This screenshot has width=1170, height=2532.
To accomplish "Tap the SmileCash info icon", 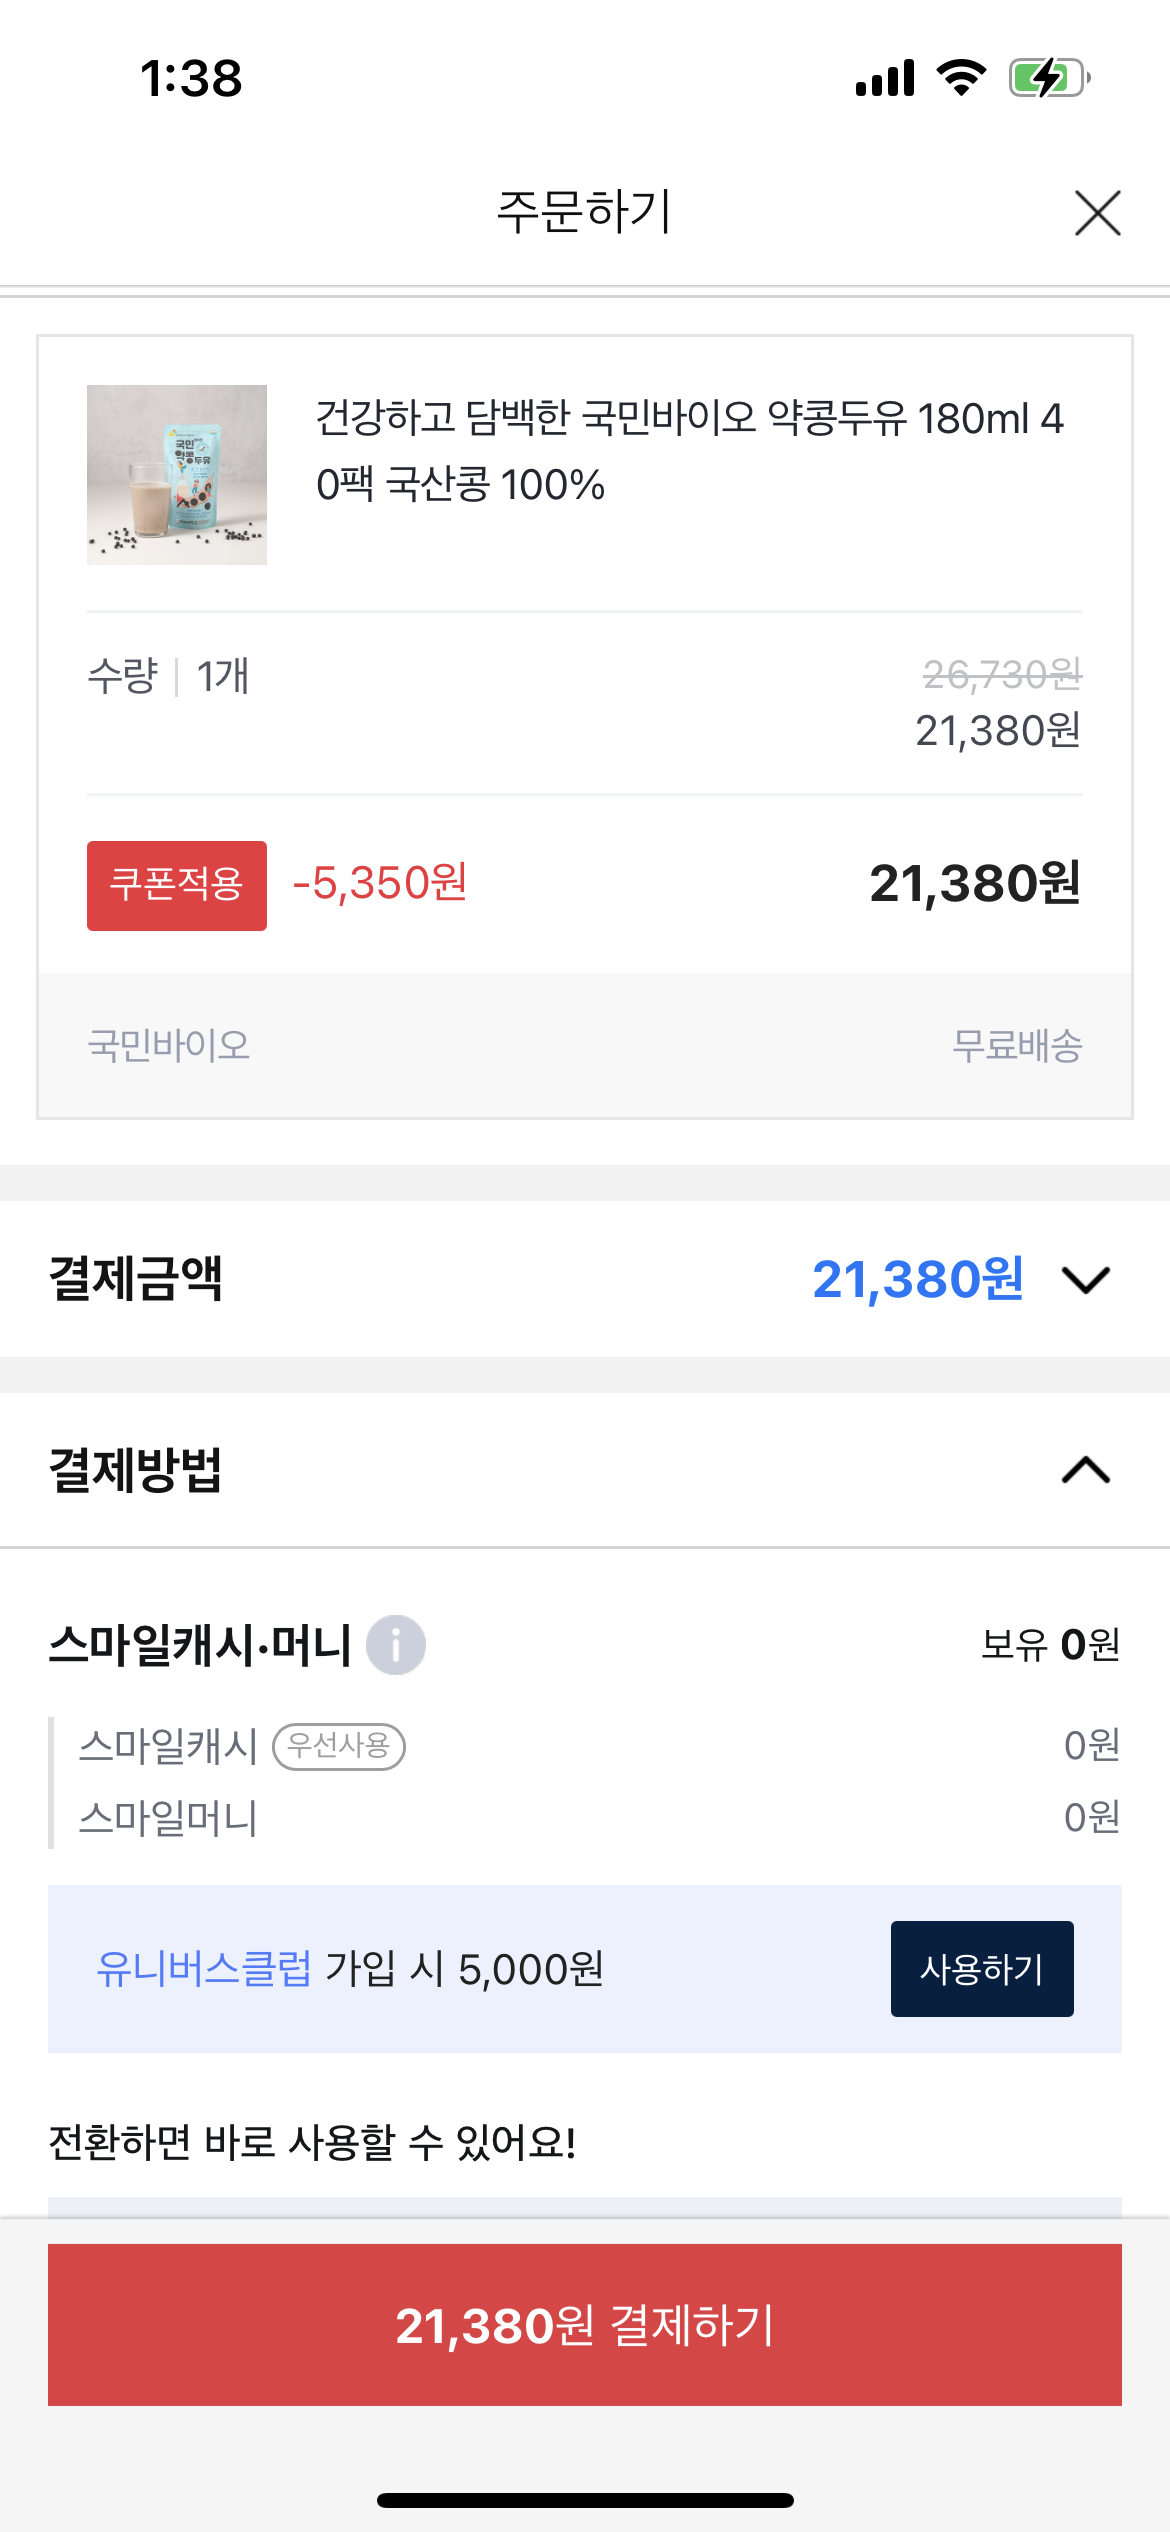I will [x=396, y=1645].
